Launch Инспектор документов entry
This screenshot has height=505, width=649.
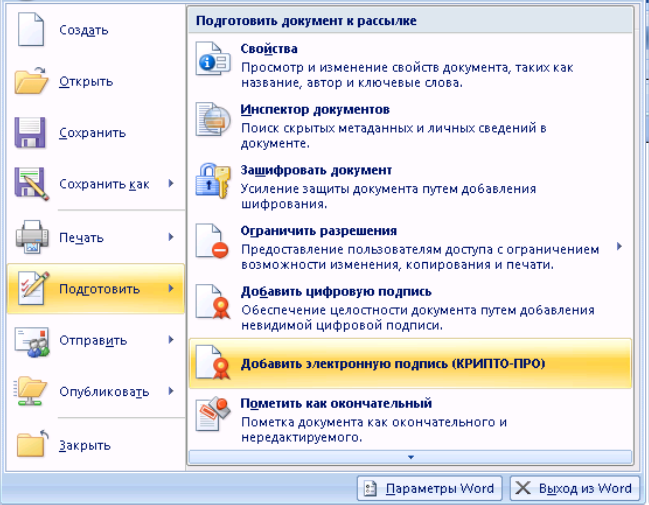click(410, 126)
